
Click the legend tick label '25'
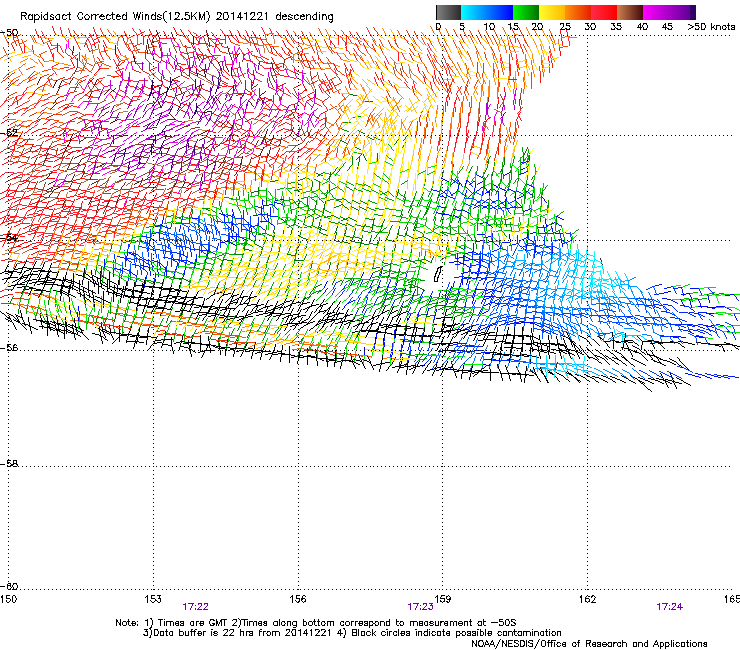(565, 27)
